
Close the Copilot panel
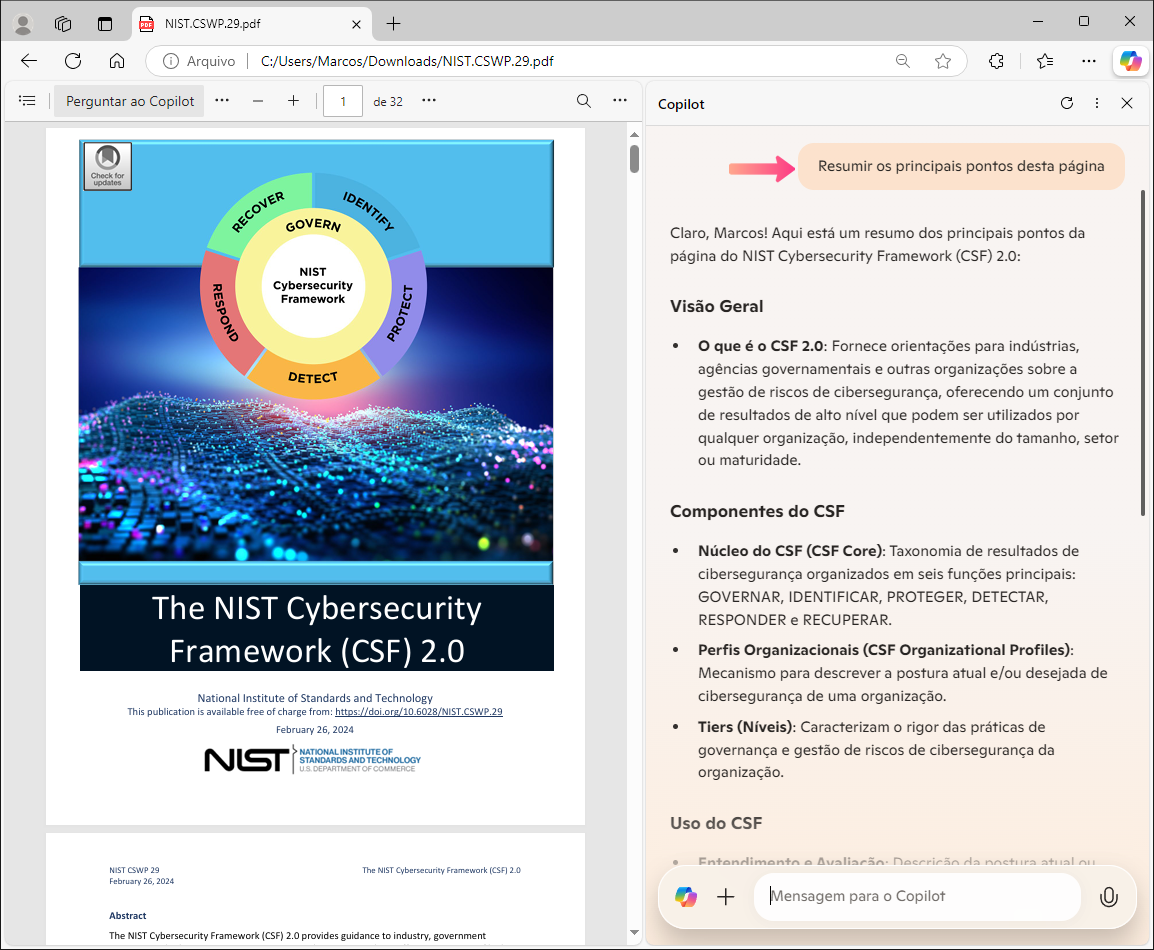click(1127, 104)
